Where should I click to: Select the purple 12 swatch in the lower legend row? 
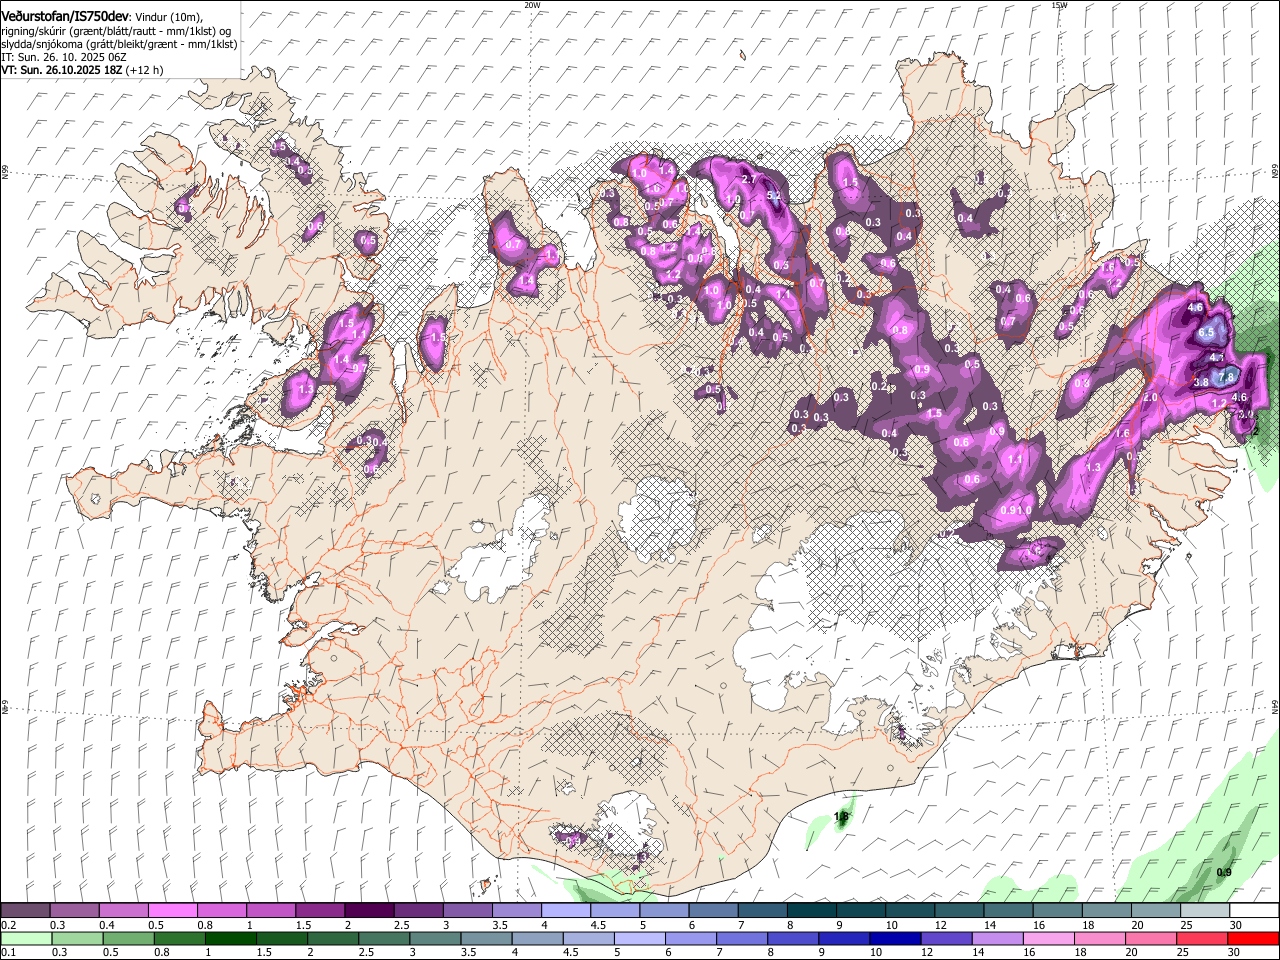pos(946,939)
